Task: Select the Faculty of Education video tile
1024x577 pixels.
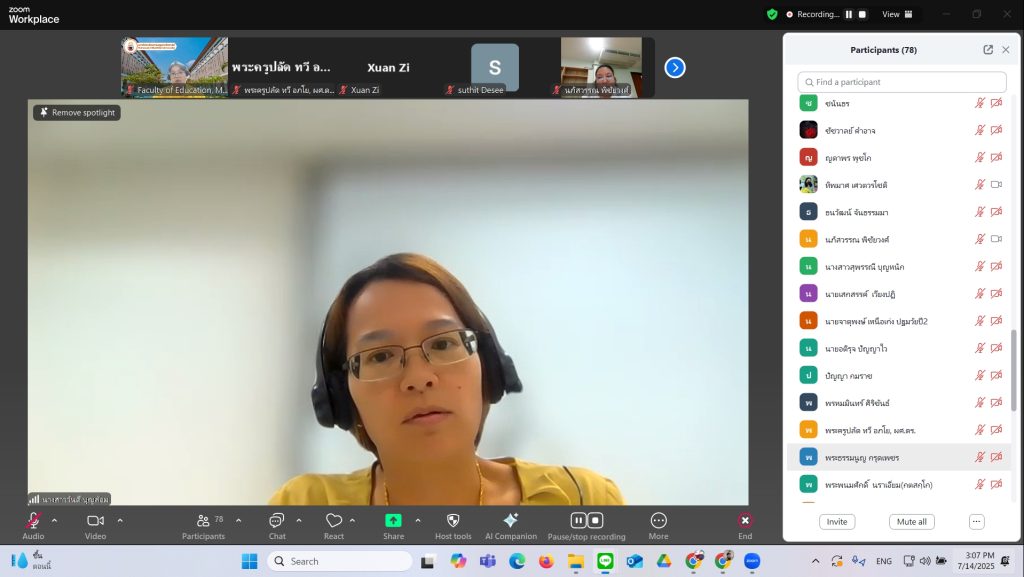Action: [x=174, y=67]
